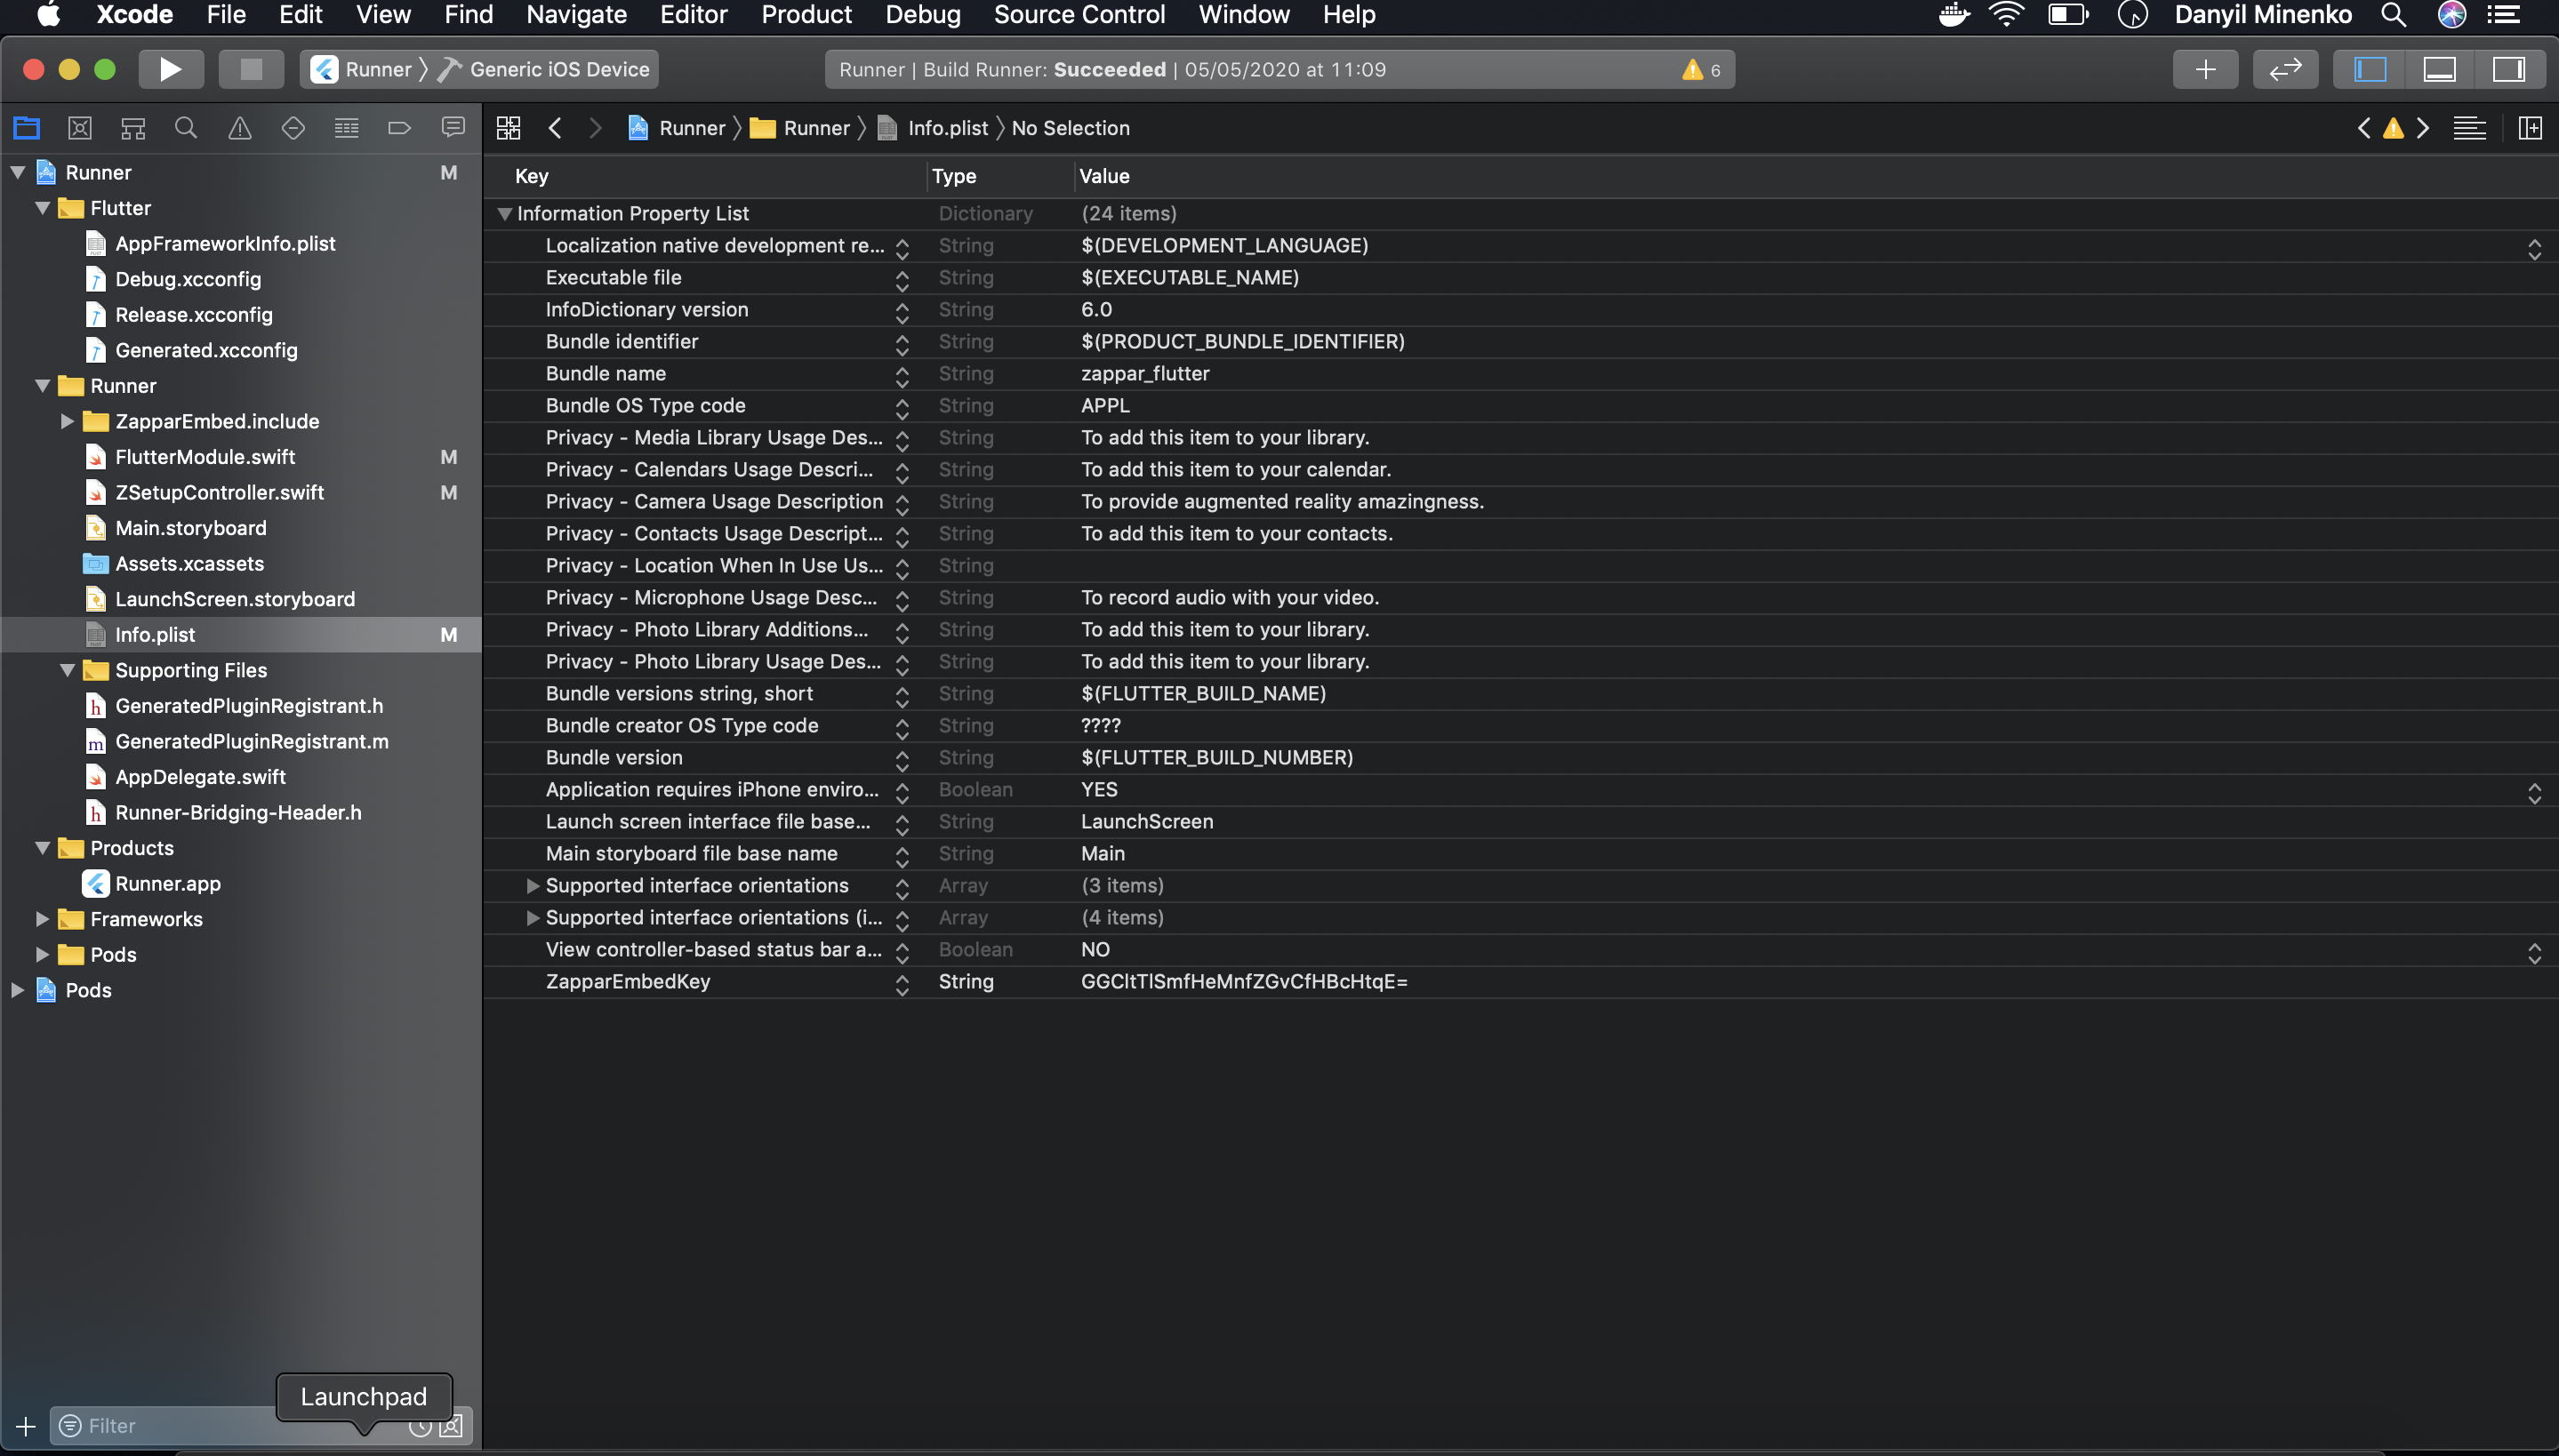The width and height of the screenshot is (2559, 1456).
Task: Click the Key column header
Action: pyautogui.click(x=531, y=176)
